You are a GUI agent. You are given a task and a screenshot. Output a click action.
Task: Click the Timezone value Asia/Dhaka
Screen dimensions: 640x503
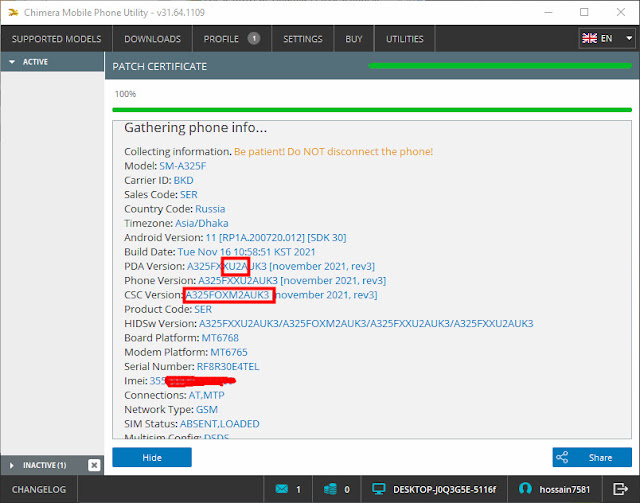click(x=202, y=223)
